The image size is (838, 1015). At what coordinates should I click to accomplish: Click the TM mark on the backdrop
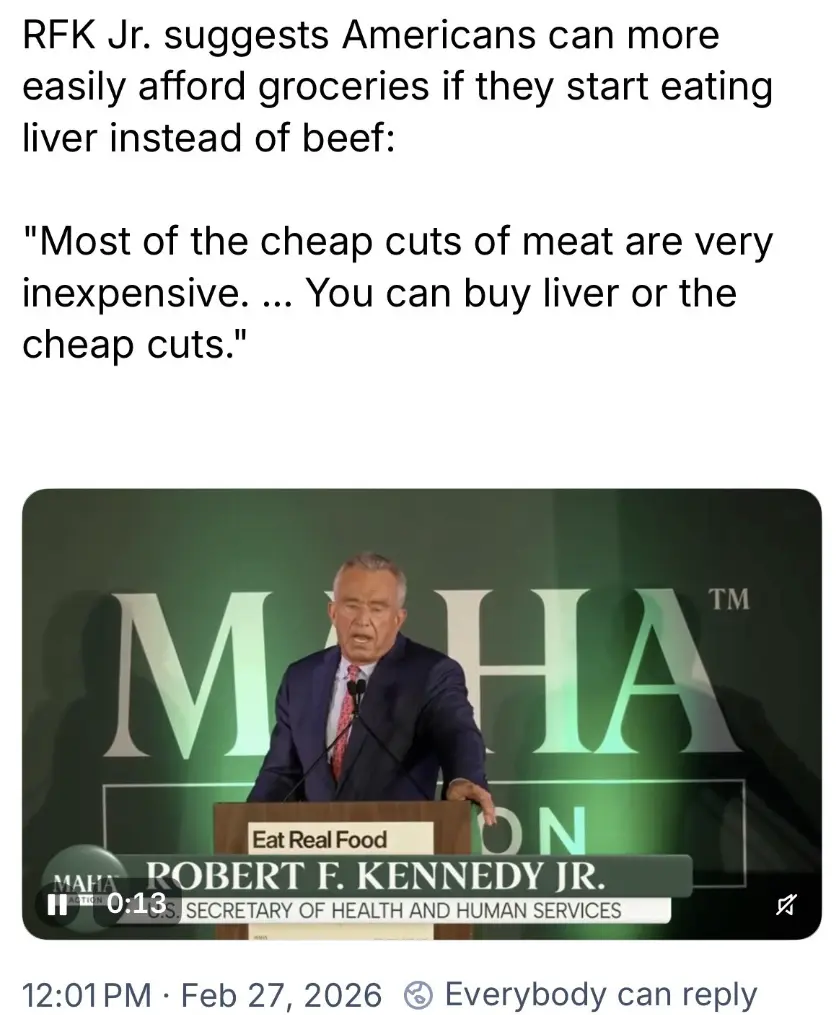(x=728, y=600)
